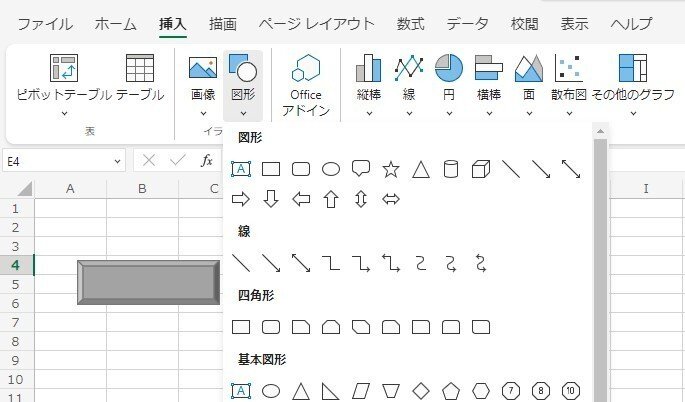Select the gray beveled rectangle on sheet

coord(149,282)
